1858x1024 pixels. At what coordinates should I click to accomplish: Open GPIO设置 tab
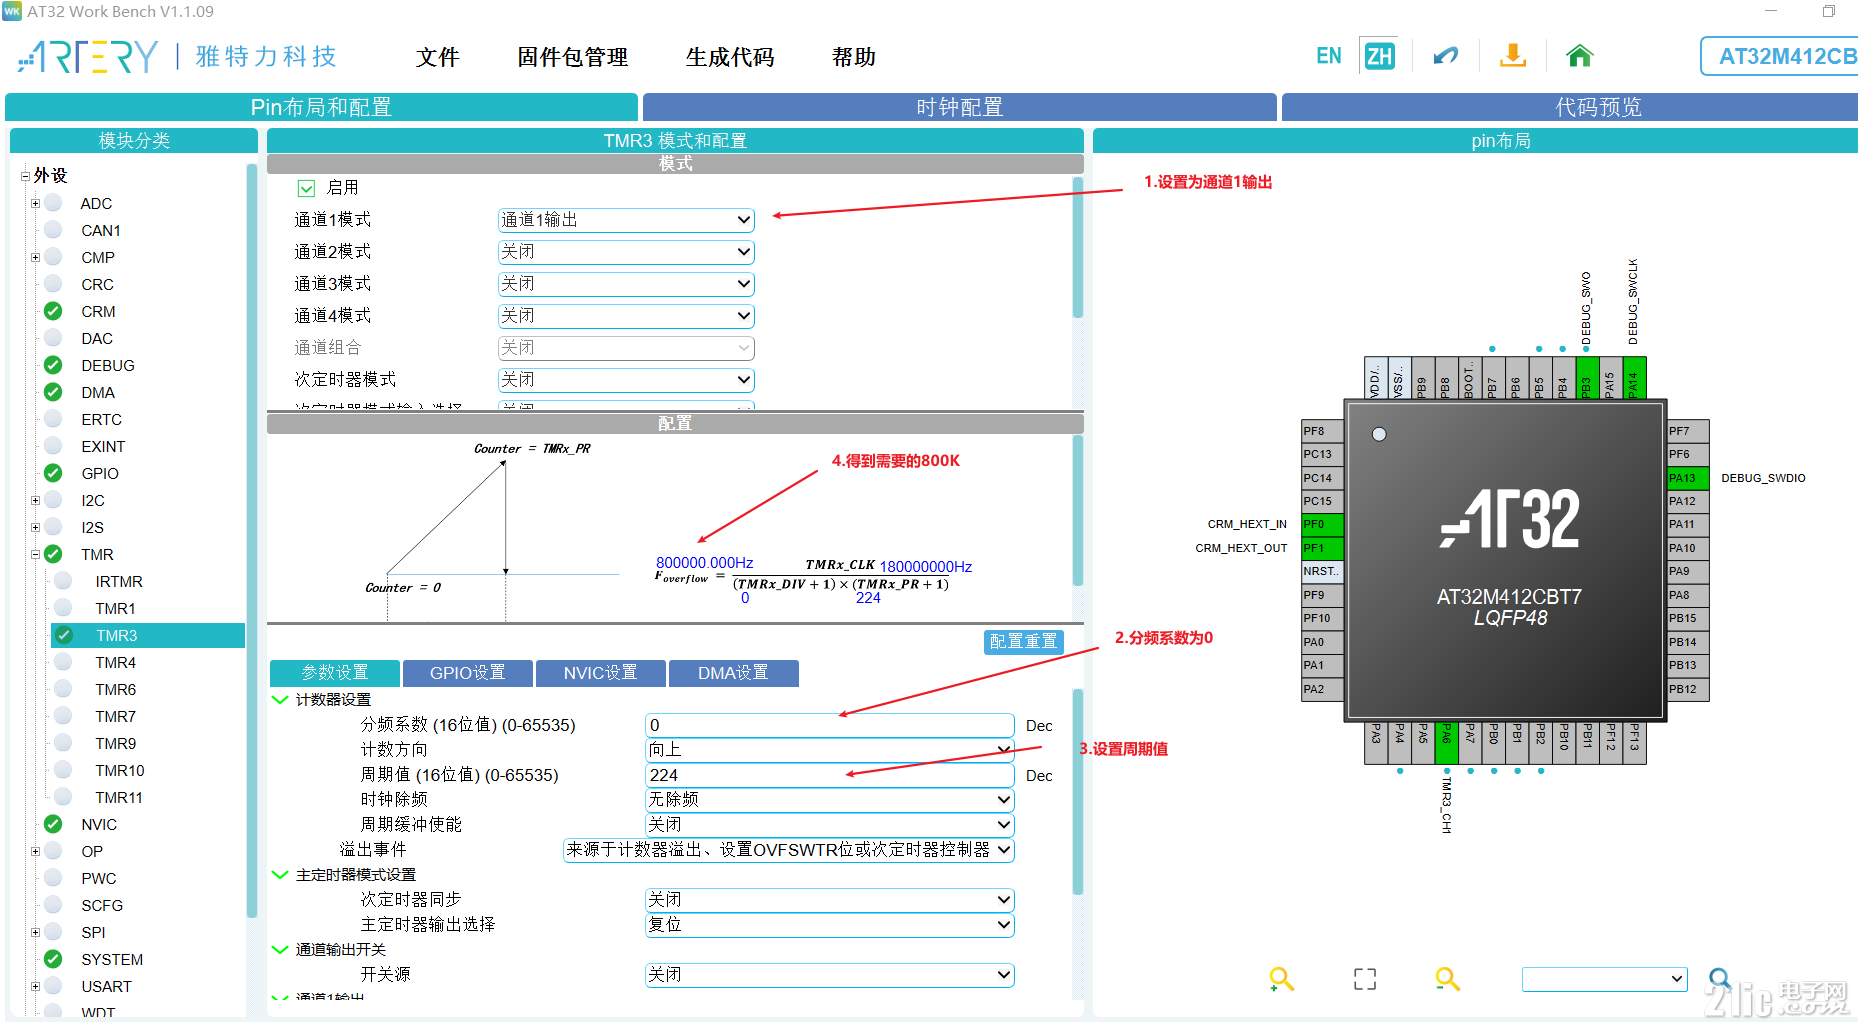[x=467, y=673]
